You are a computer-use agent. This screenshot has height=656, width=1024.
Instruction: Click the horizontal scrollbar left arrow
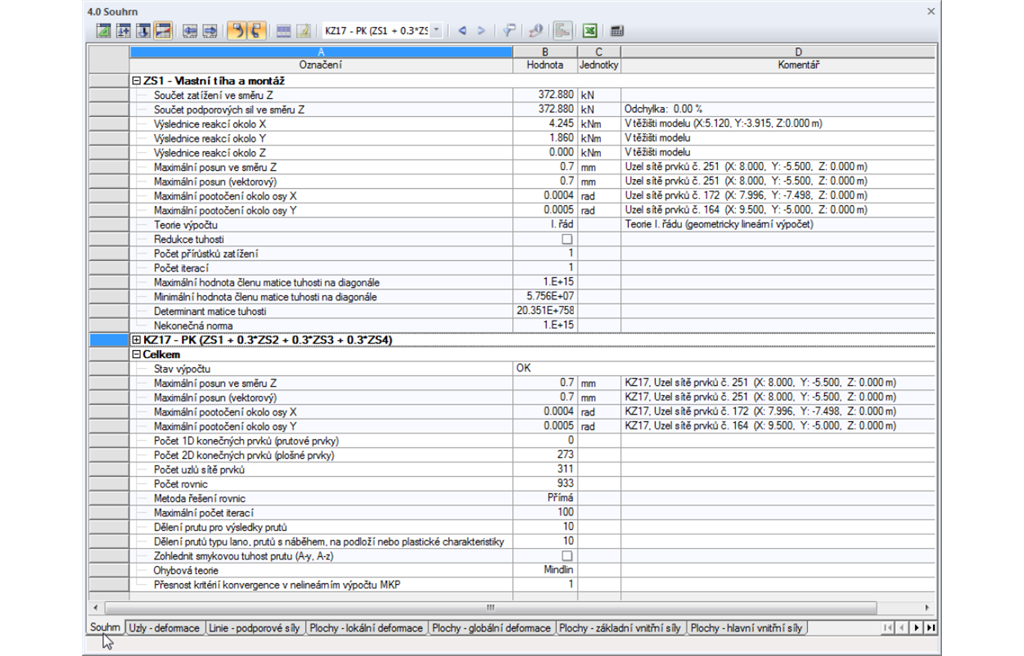pos(96,608)
